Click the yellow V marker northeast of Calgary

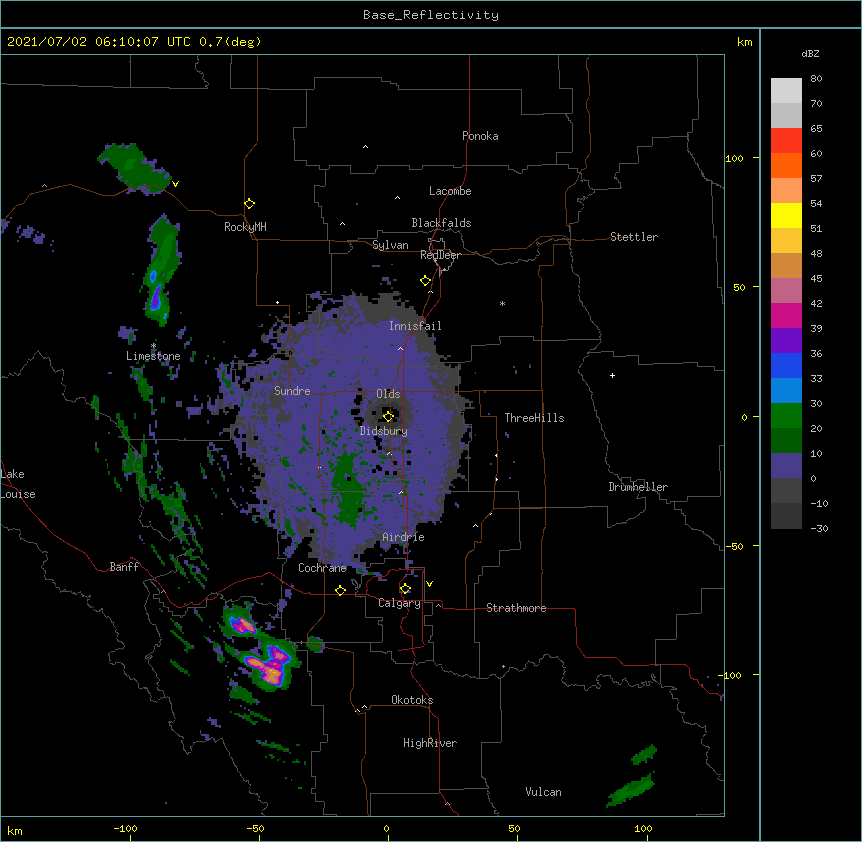click(429, 584)
